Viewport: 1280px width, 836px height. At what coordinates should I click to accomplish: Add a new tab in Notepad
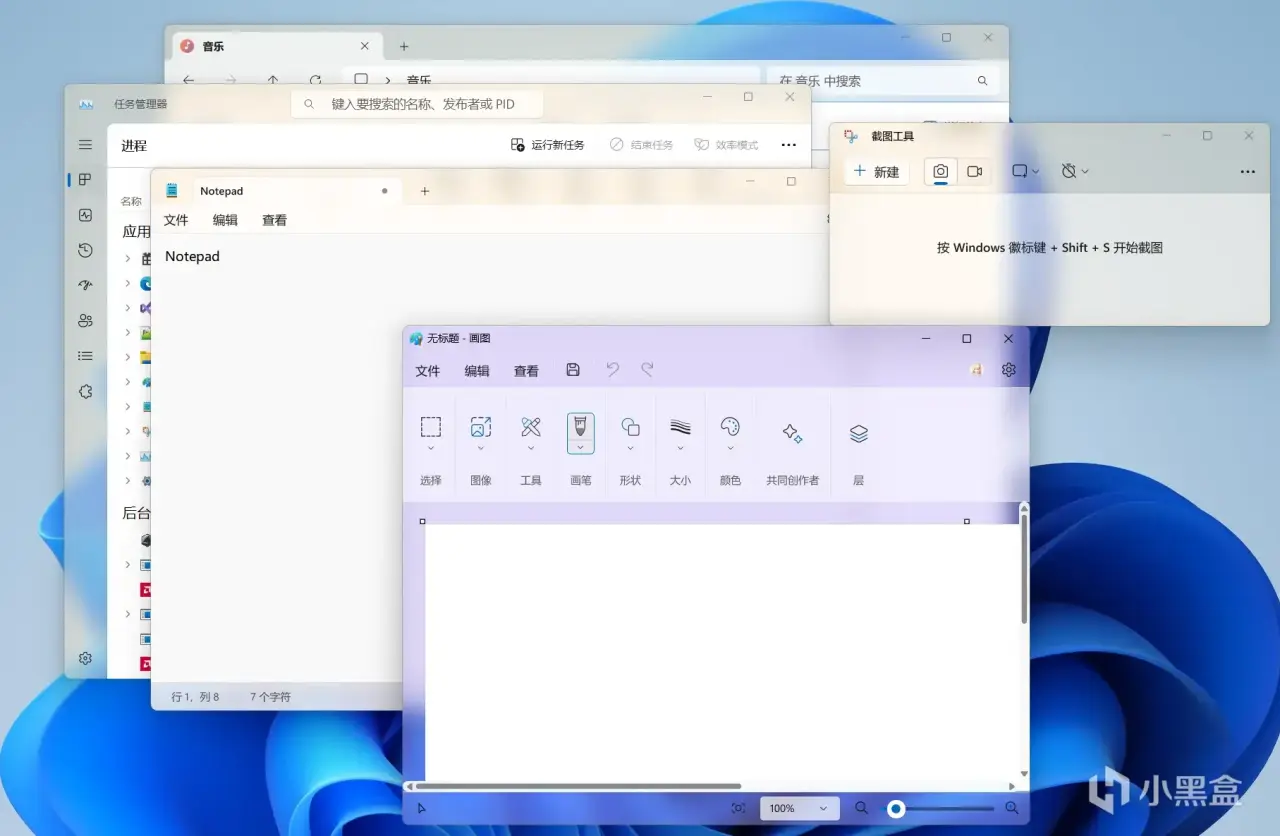point(425,191)
